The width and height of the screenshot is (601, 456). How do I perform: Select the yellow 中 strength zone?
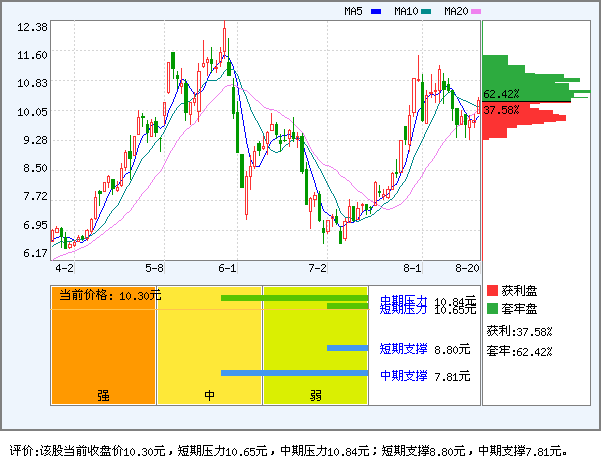pos(210,345)
